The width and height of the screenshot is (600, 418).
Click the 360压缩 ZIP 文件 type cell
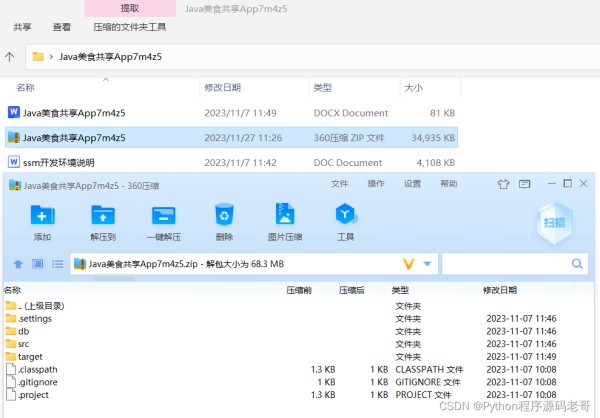click(349, 138)
